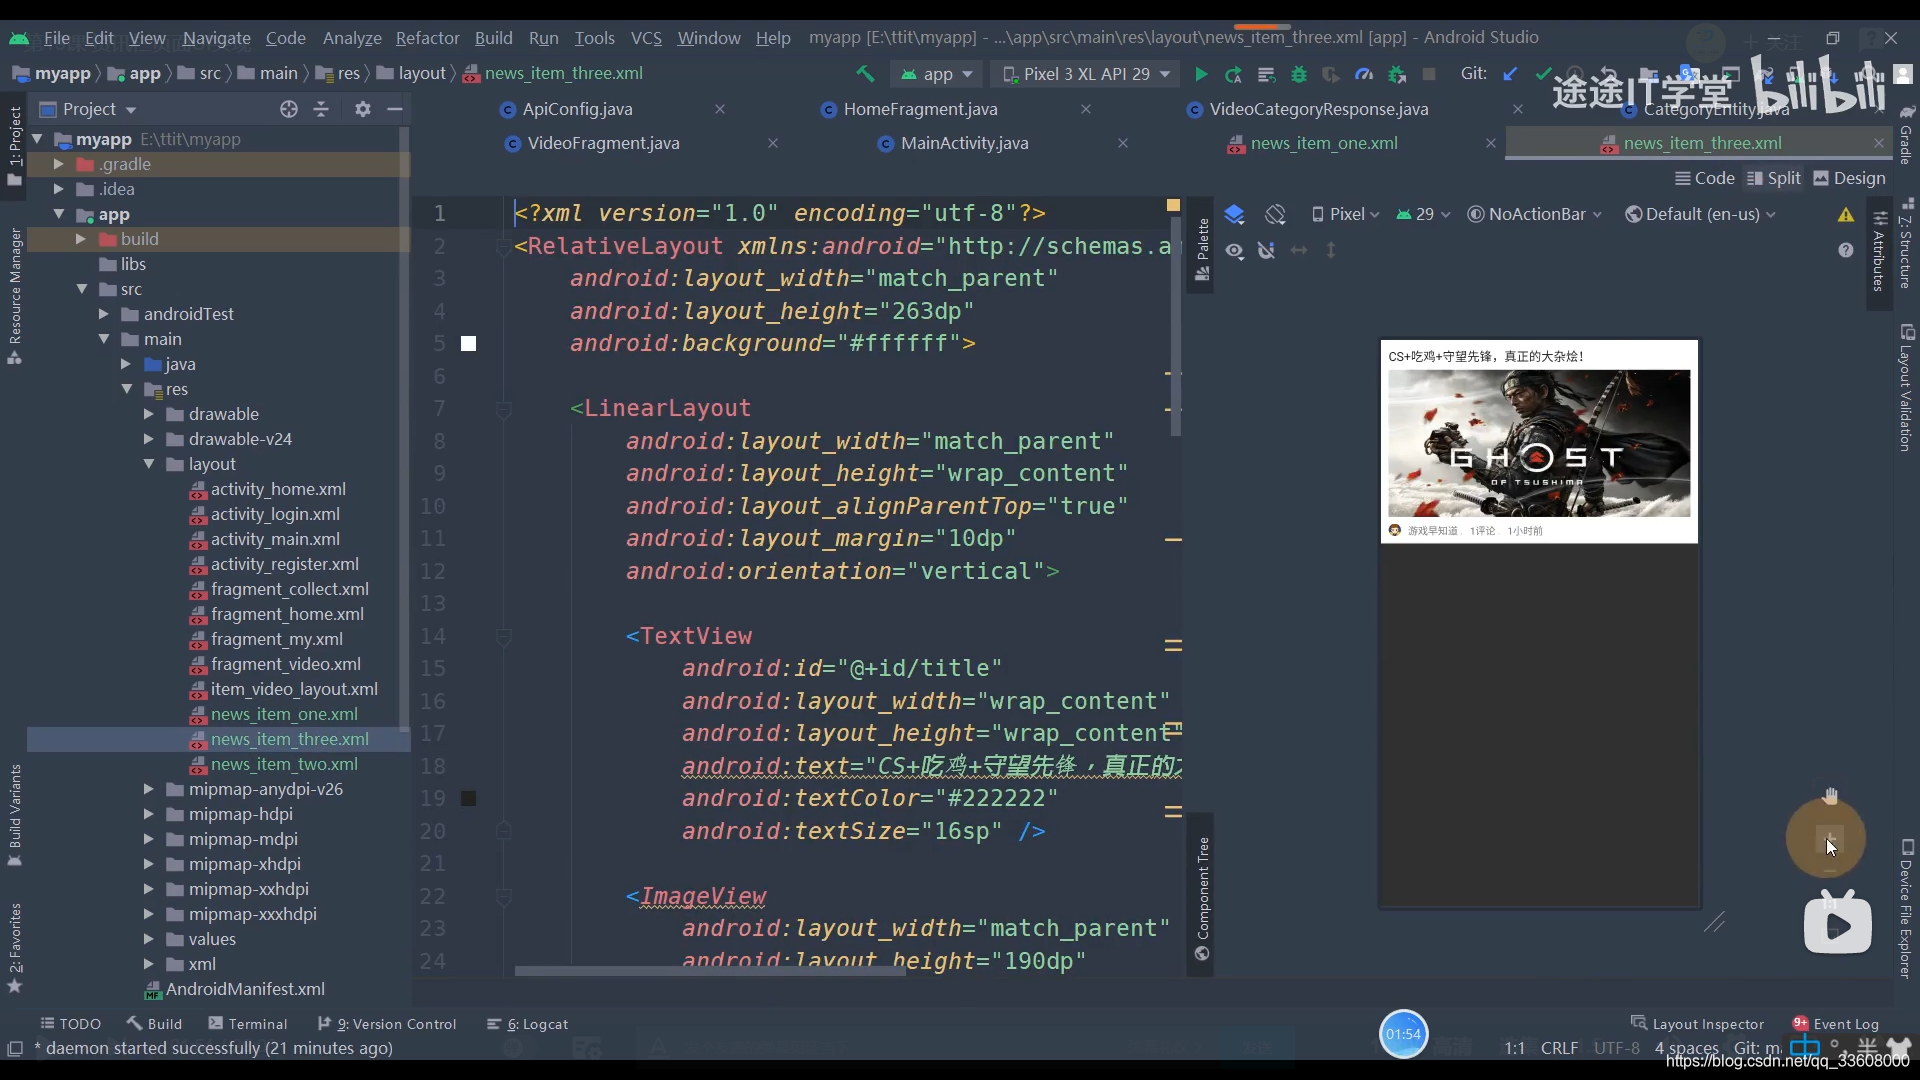Viewport: 1920px width, 1080px height.
Task: Open the API 29 version dropdown
Action: point(1423,214)
